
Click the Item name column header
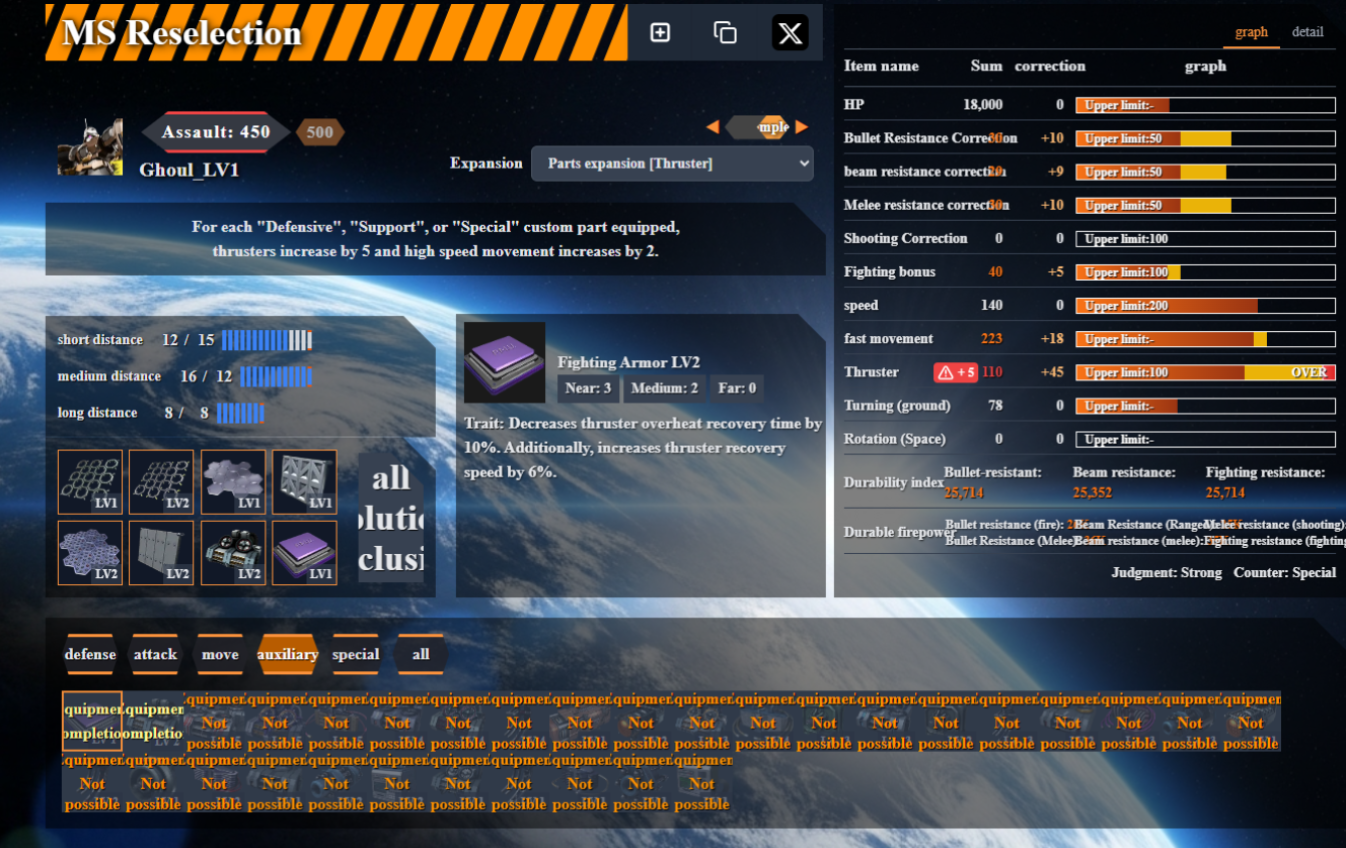881,66
